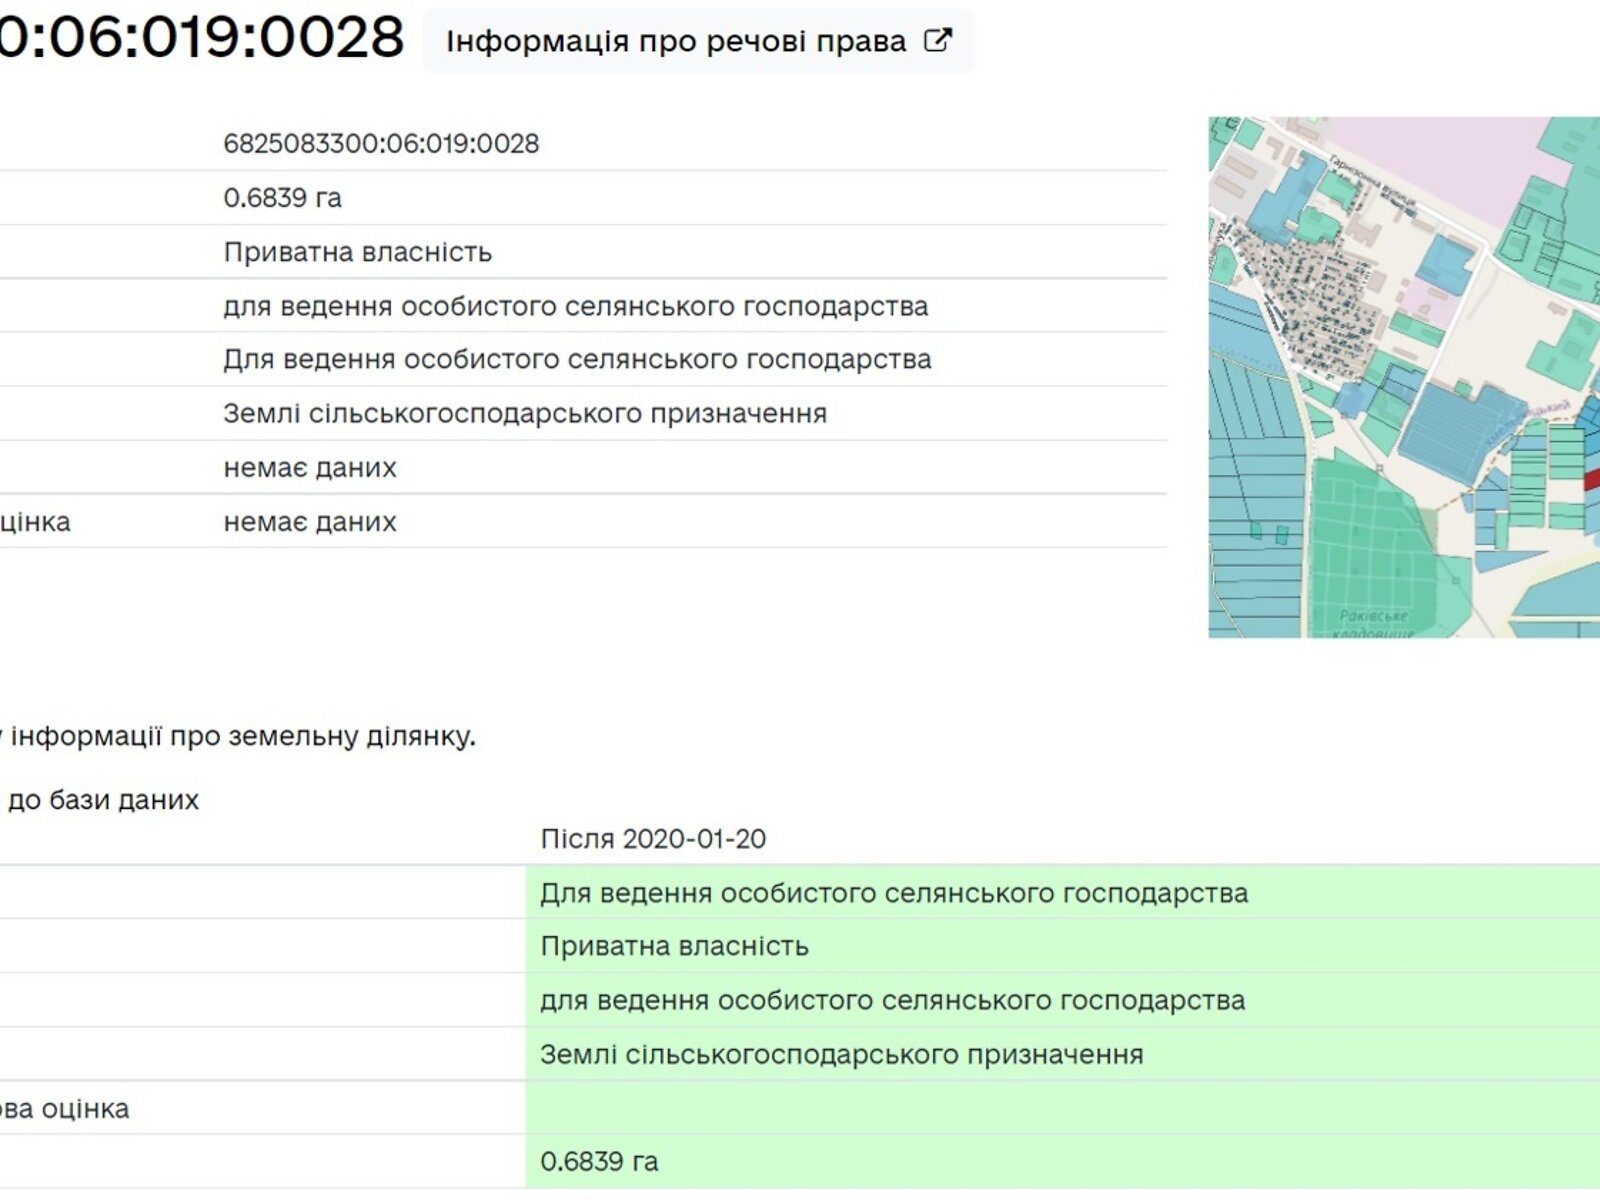Click capitalized "Для ведення особистого селянського господарства" in top table

pyautogui.click(x=577, y=359)
